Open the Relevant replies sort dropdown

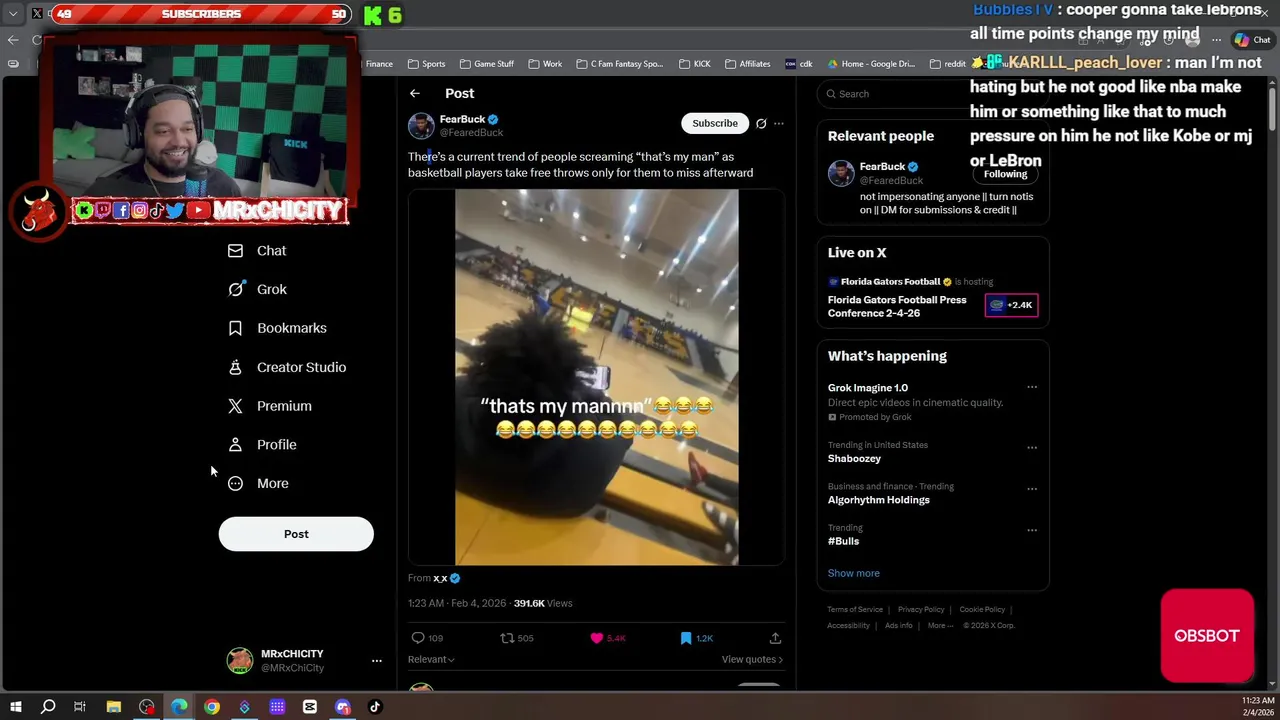(x=431, y=659)
